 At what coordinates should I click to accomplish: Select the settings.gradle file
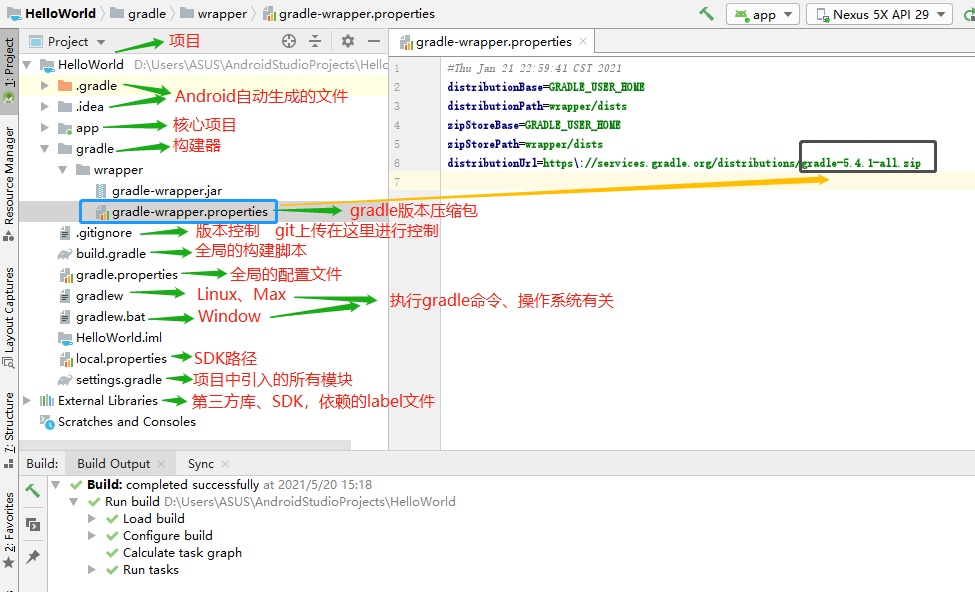click(x=111, y=380)
